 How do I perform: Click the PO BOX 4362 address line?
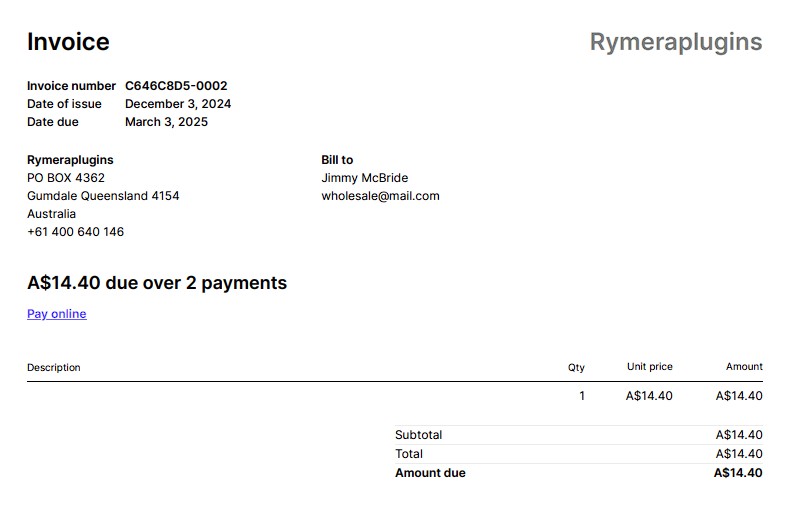(x=66, y=178)
